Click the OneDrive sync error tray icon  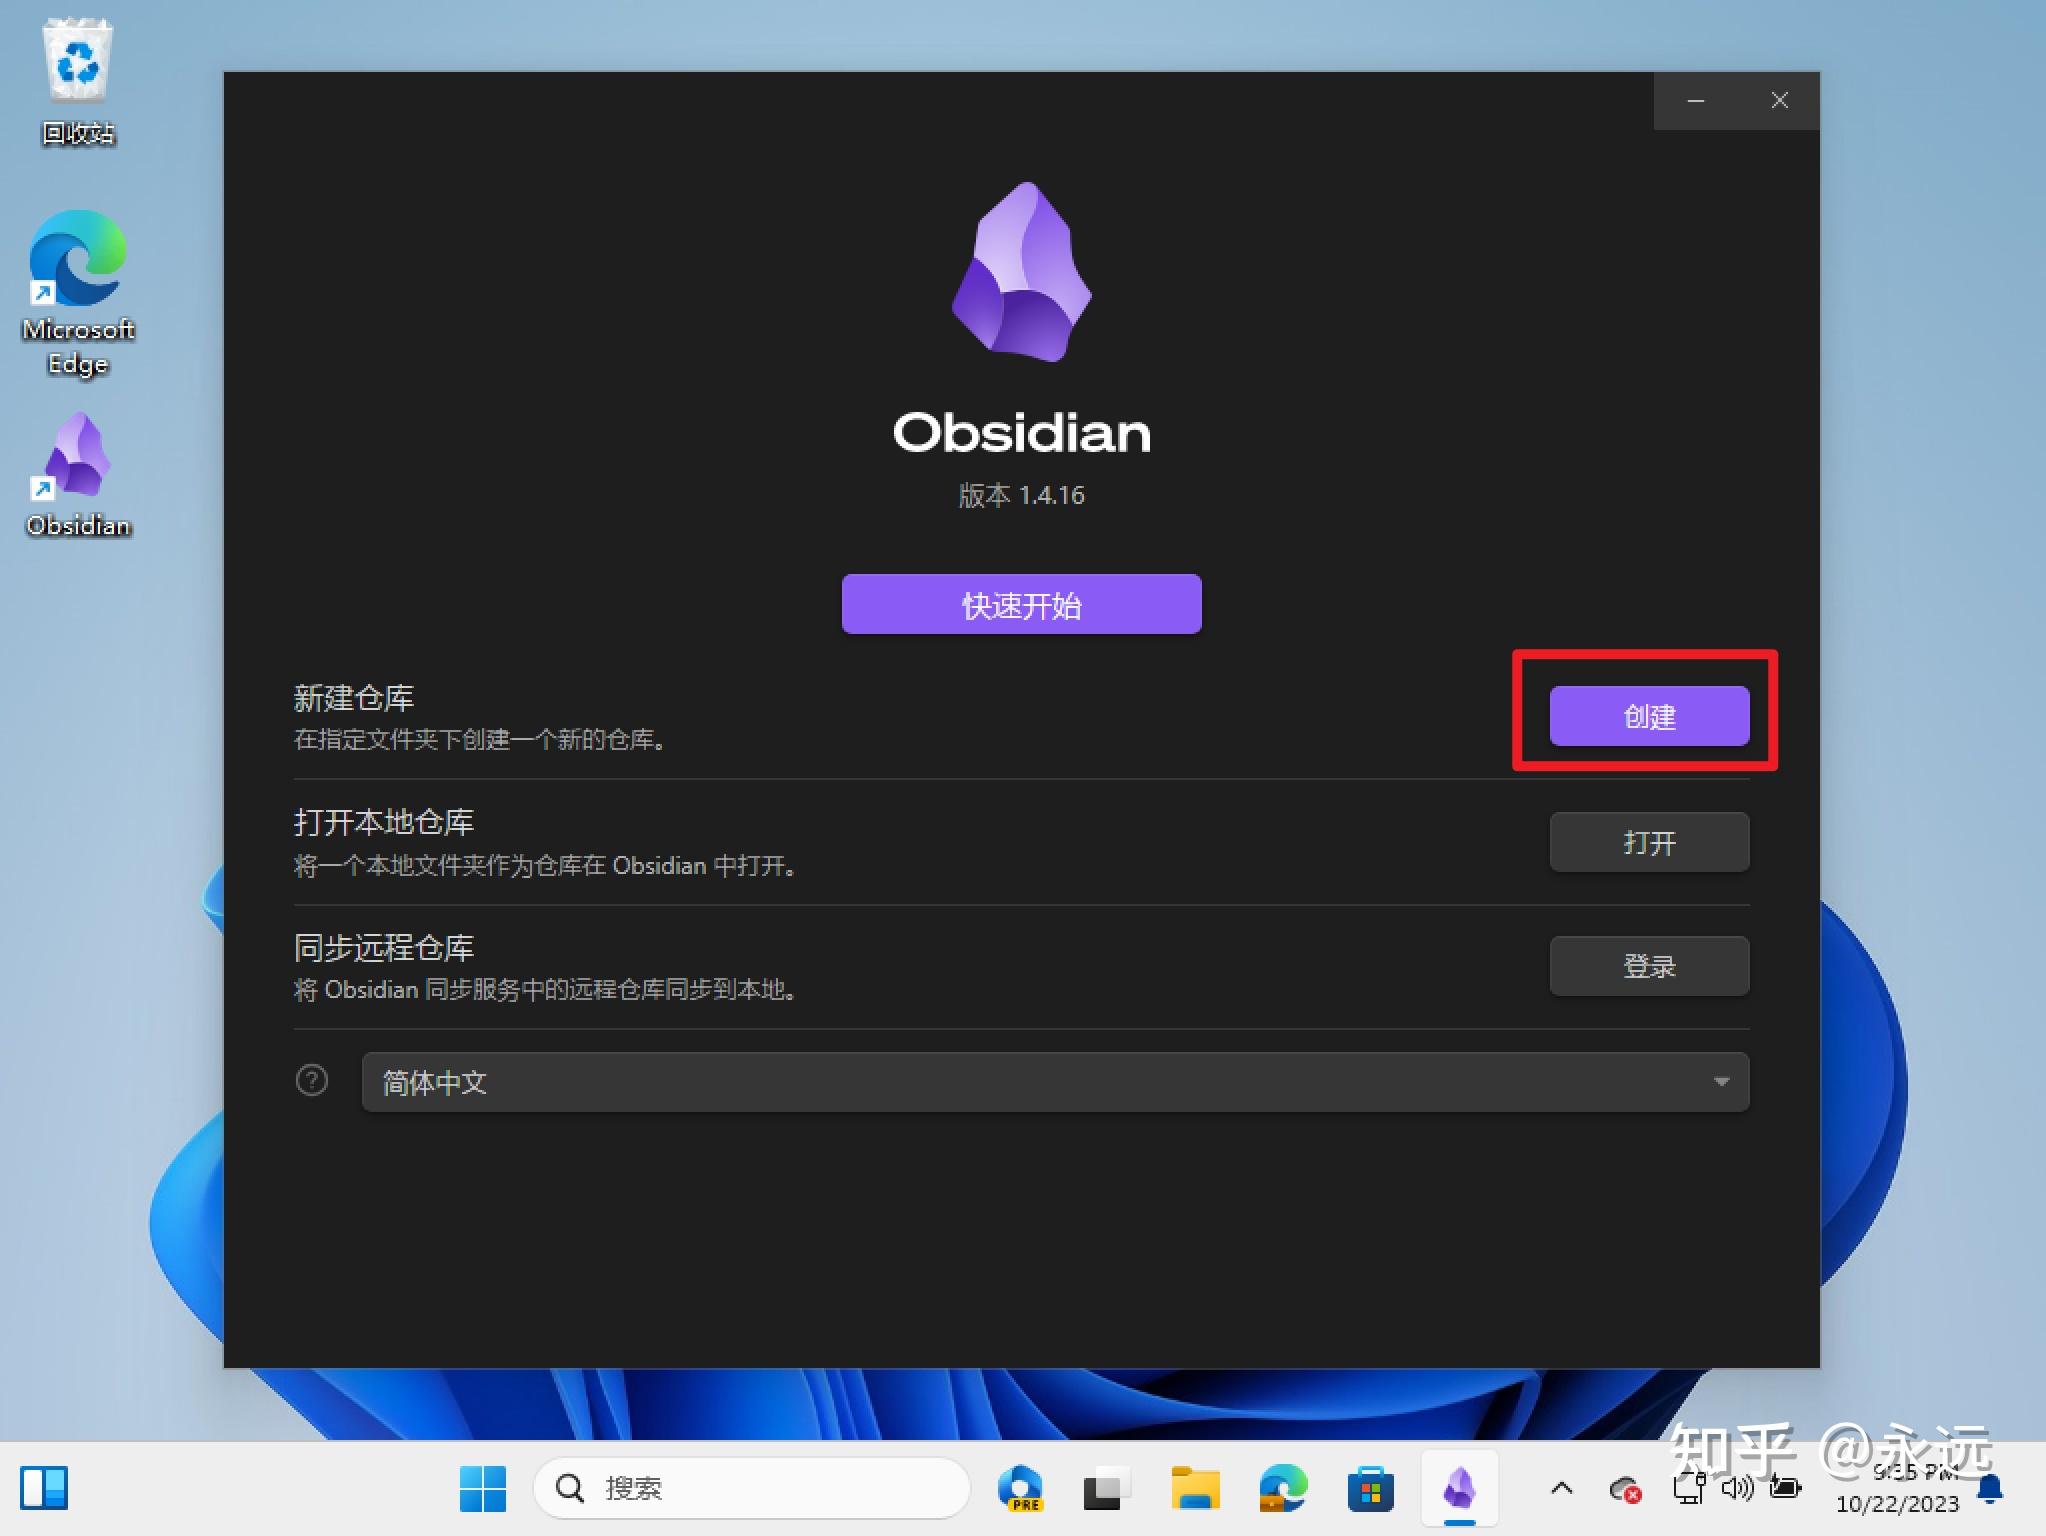(x=1627, y=1488)
